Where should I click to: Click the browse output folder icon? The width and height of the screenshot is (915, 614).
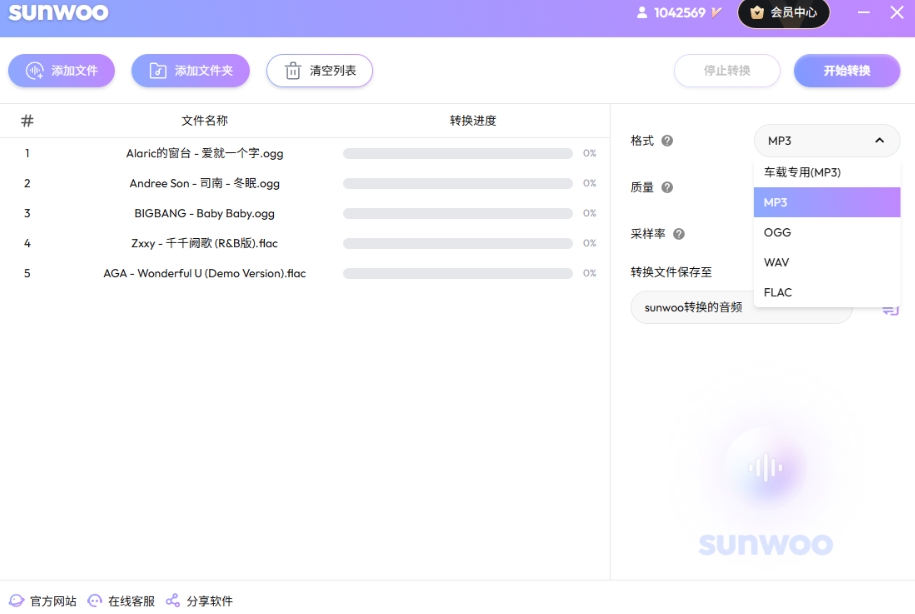point(890,310)
